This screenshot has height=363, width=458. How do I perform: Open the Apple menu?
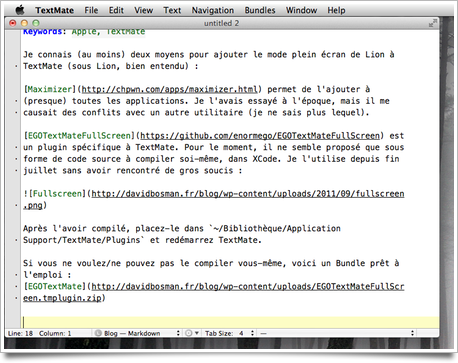(x=20, y=10)
